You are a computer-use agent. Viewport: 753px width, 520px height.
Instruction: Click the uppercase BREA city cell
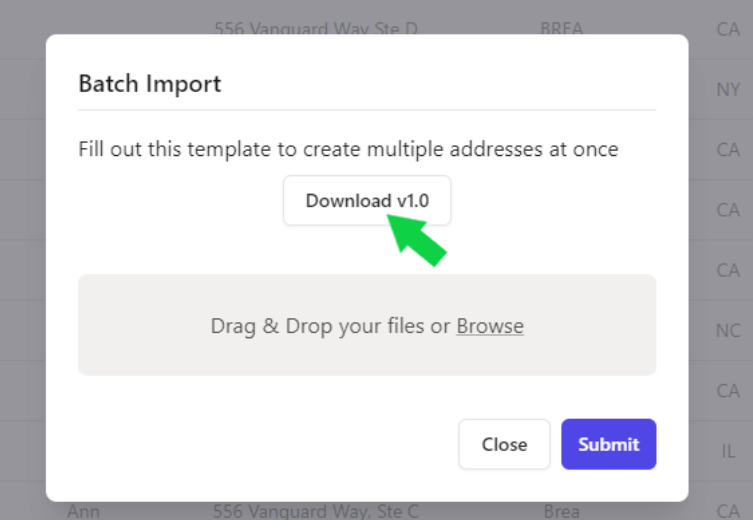tap(561, 28)
